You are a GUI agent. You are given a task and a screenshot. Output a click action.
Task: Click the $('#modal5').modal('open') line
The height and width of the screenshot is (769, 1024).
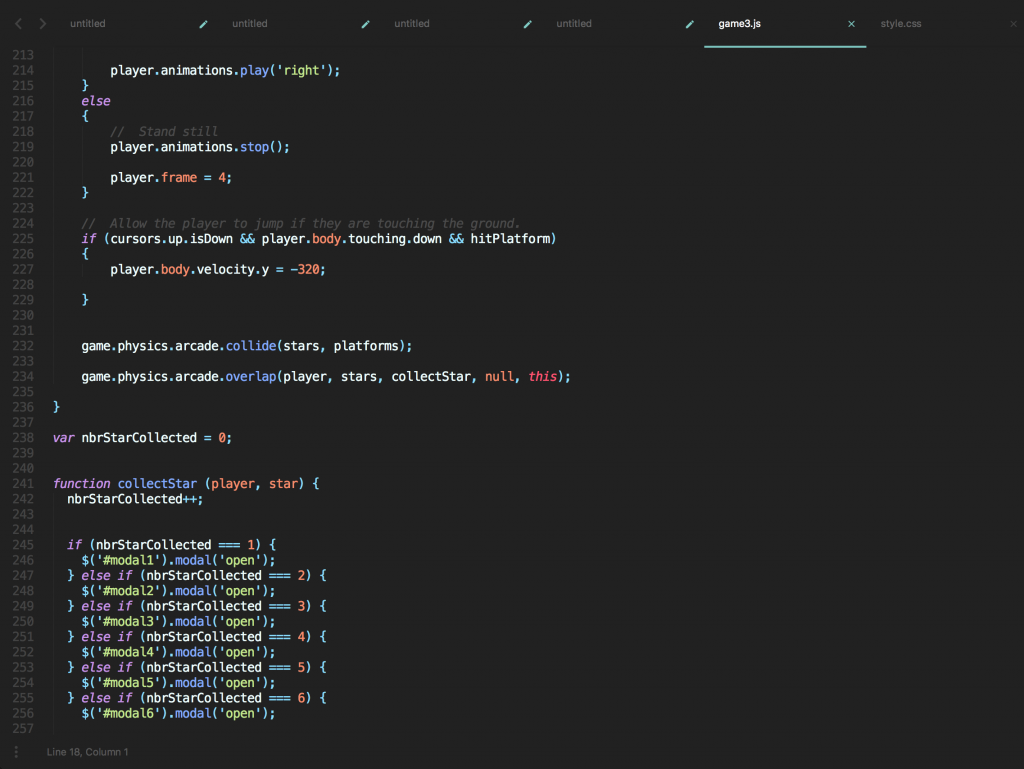pyautogui.click(x=178, y=683)
